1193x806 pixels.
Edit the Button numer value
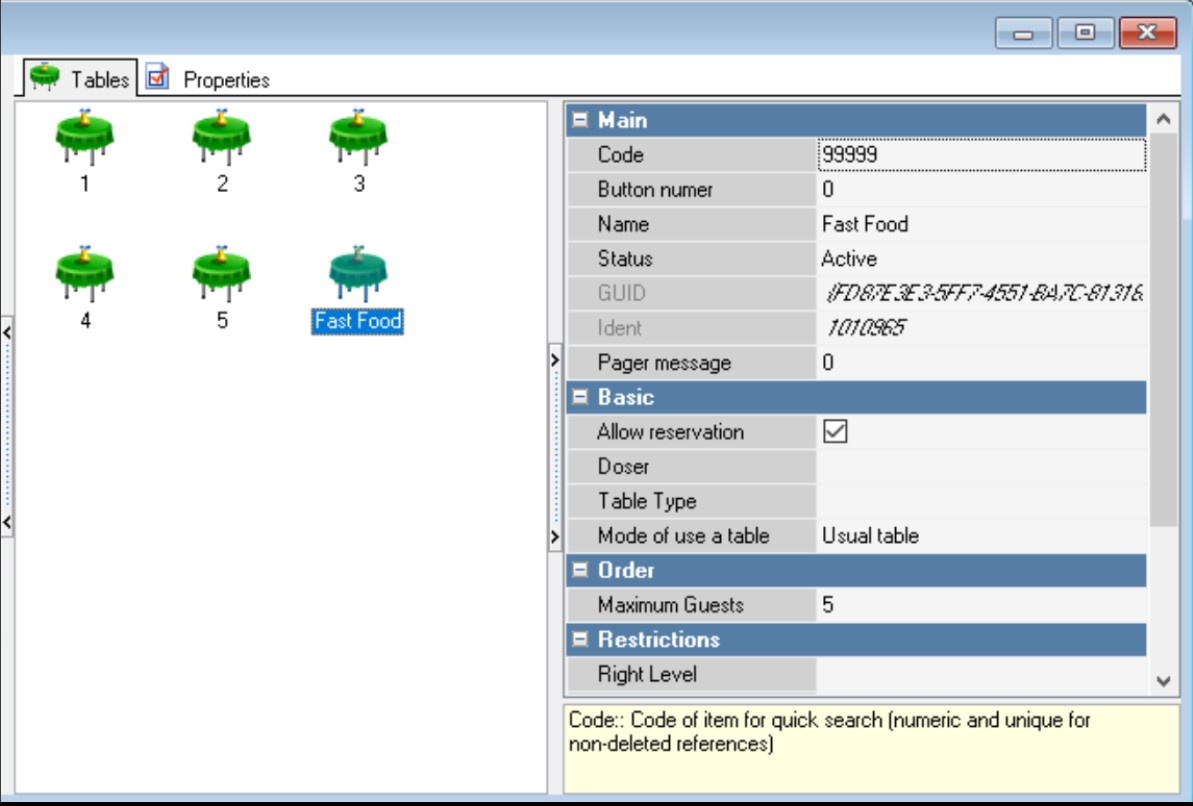pyautogui.click(x=981, y=190)
